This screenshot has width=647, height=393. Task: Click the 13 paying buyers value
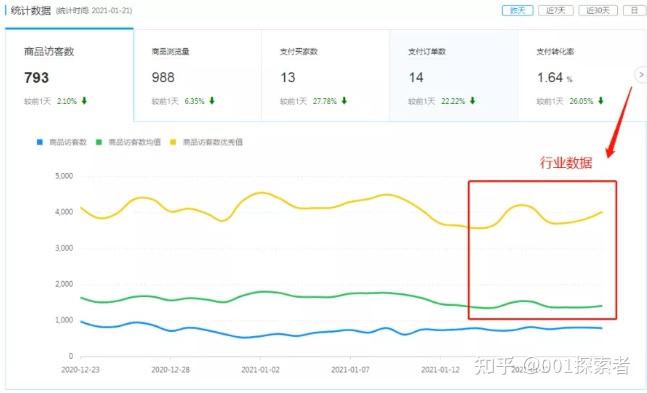click(x=288, y=78)
